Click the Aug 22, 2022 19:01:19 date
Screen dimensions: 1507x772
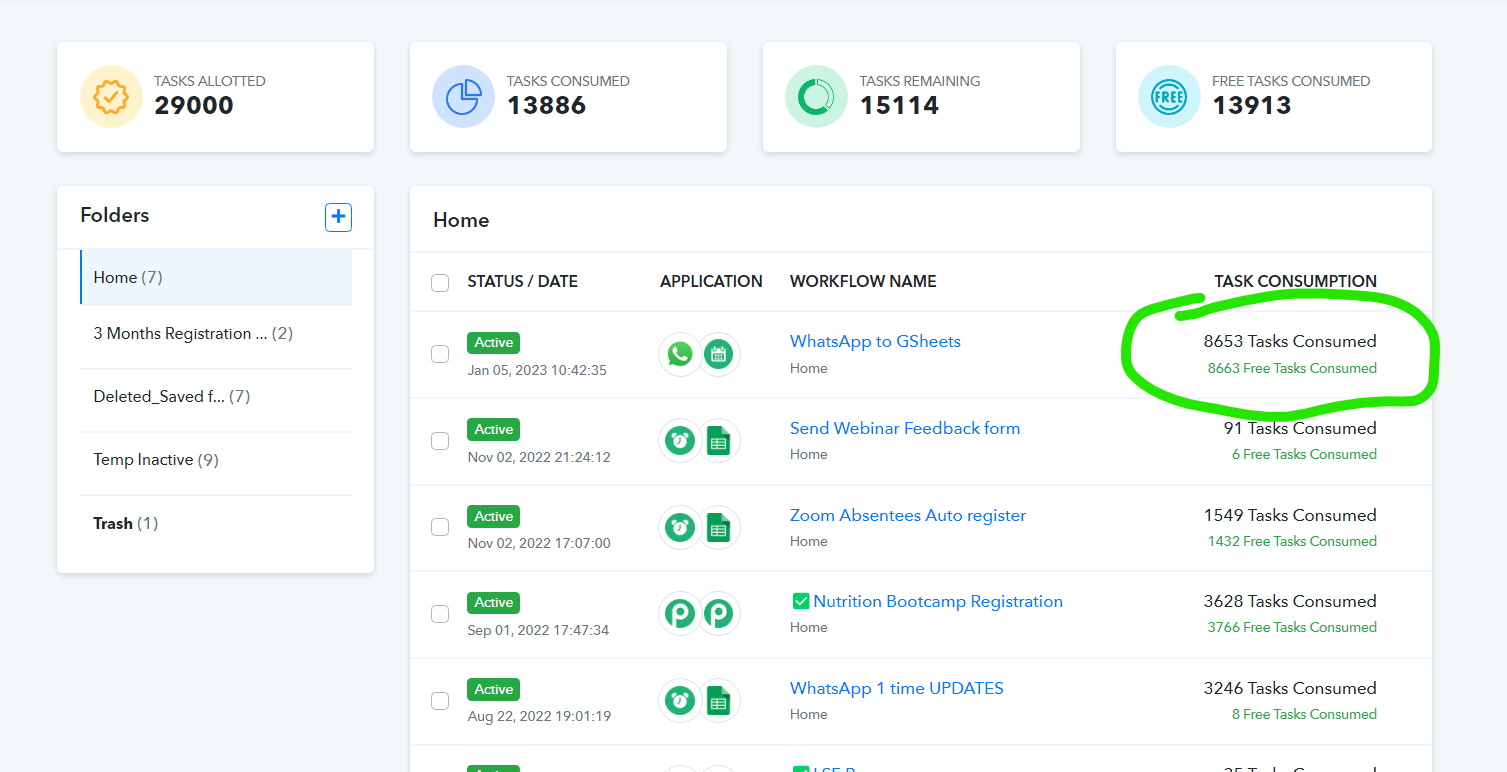(x=539, y=716)
